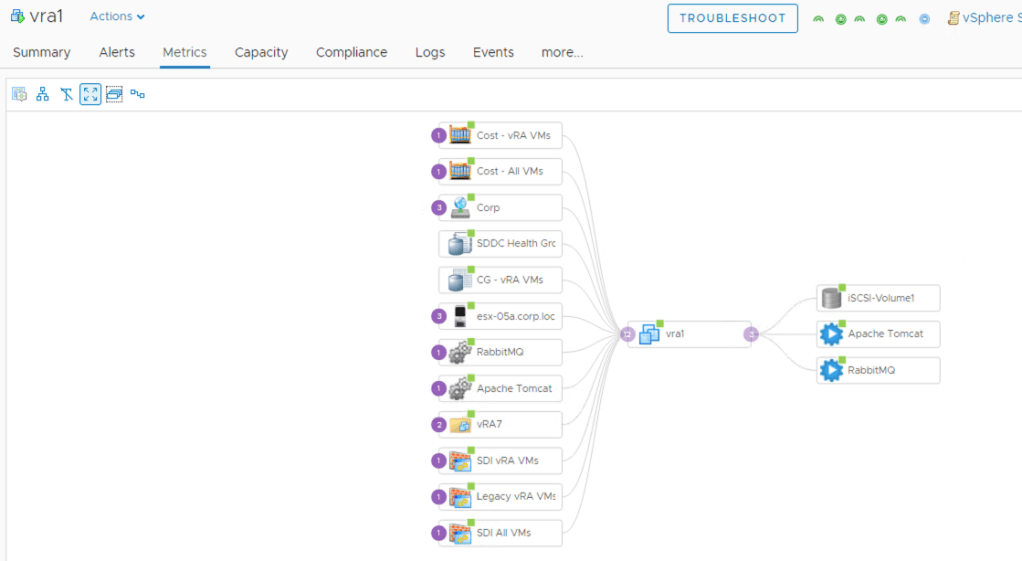This screenshot has width=1022, height=561.
Task: Click the stacked windows toolbar icon
Action: [x=114, y=94]
